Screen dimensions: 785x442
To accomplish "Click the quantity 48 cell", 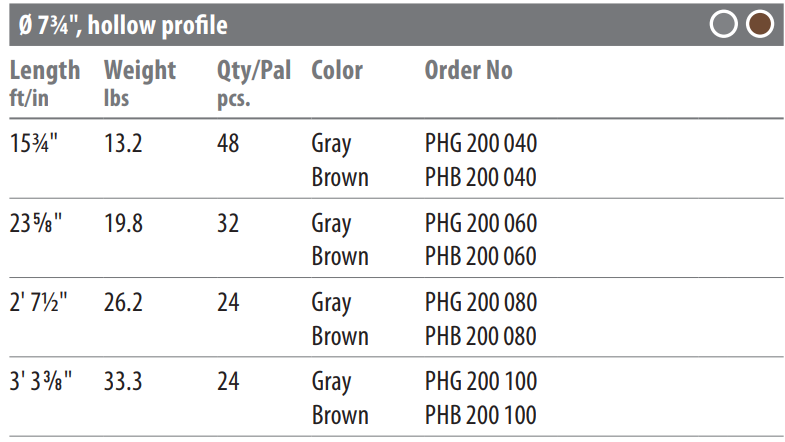I will point(228,144).
